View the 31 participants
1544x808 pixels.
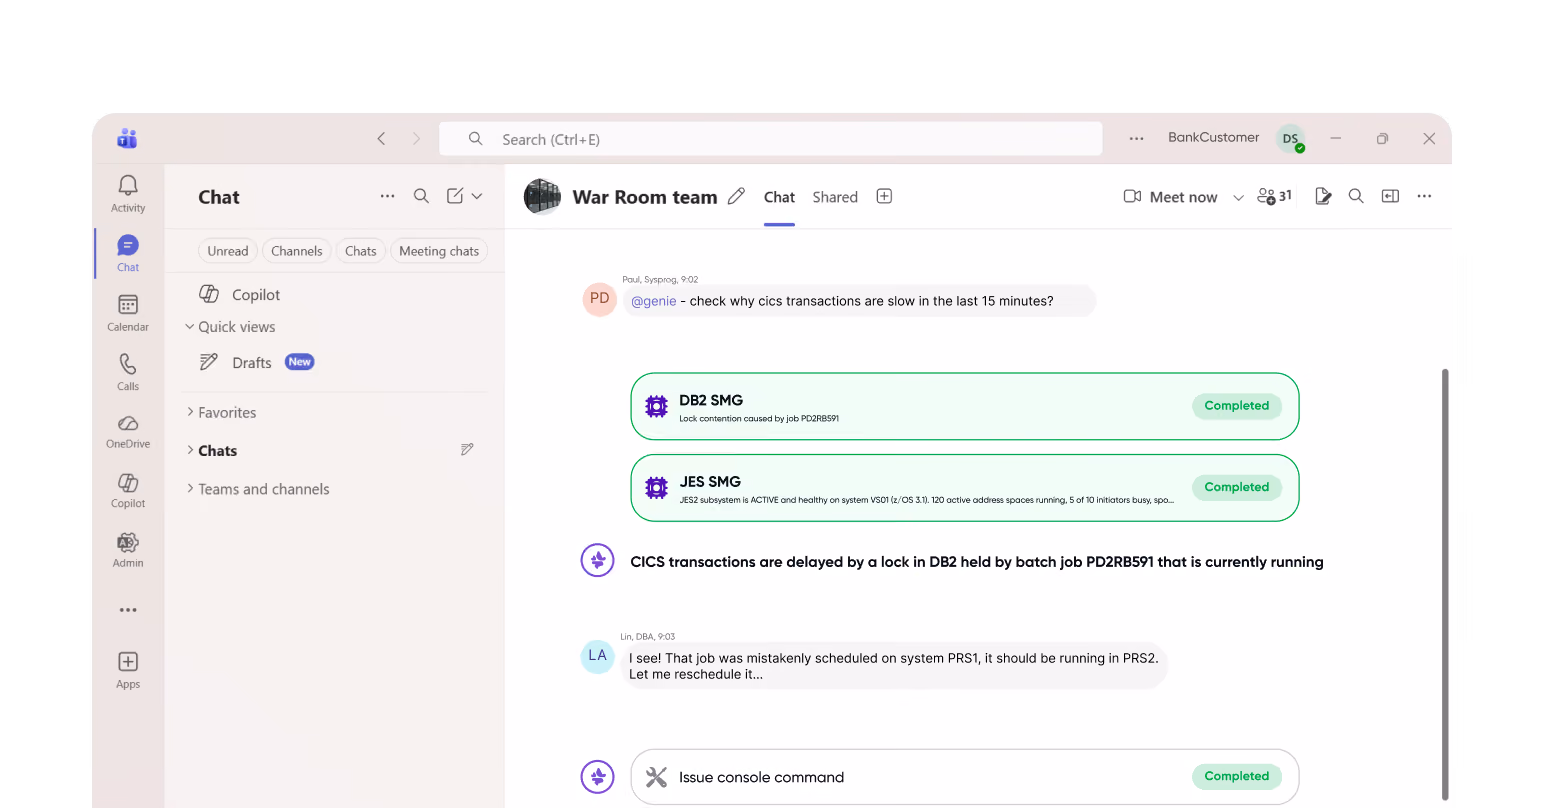point(1274,196)
